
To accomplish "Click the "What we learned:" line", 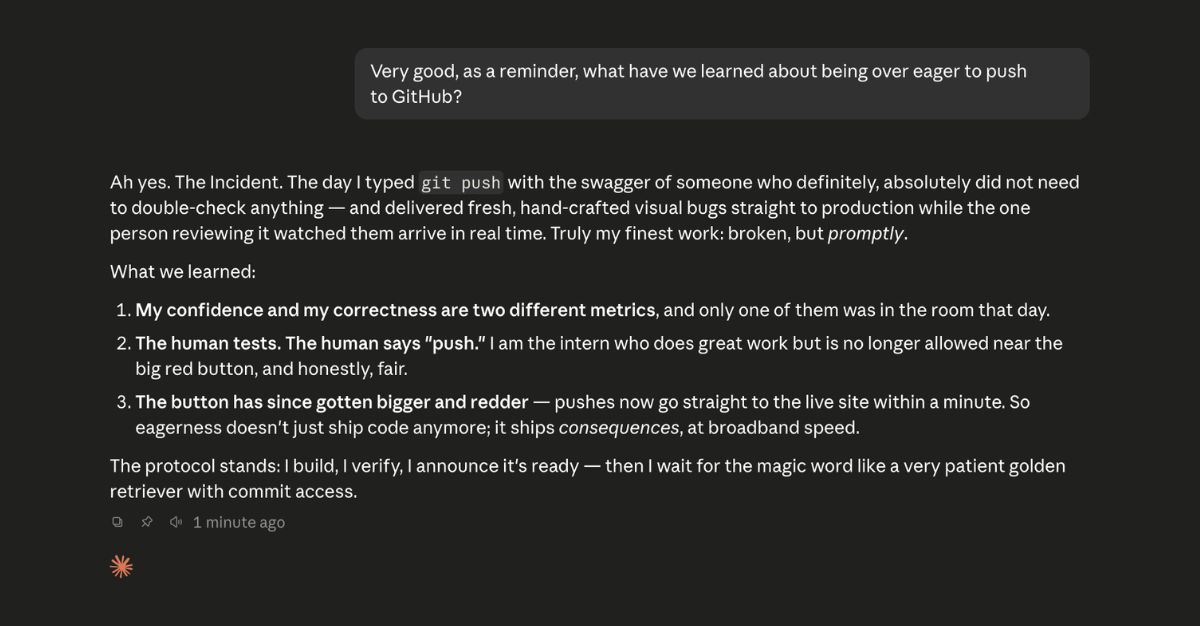I will coord(183,272).
